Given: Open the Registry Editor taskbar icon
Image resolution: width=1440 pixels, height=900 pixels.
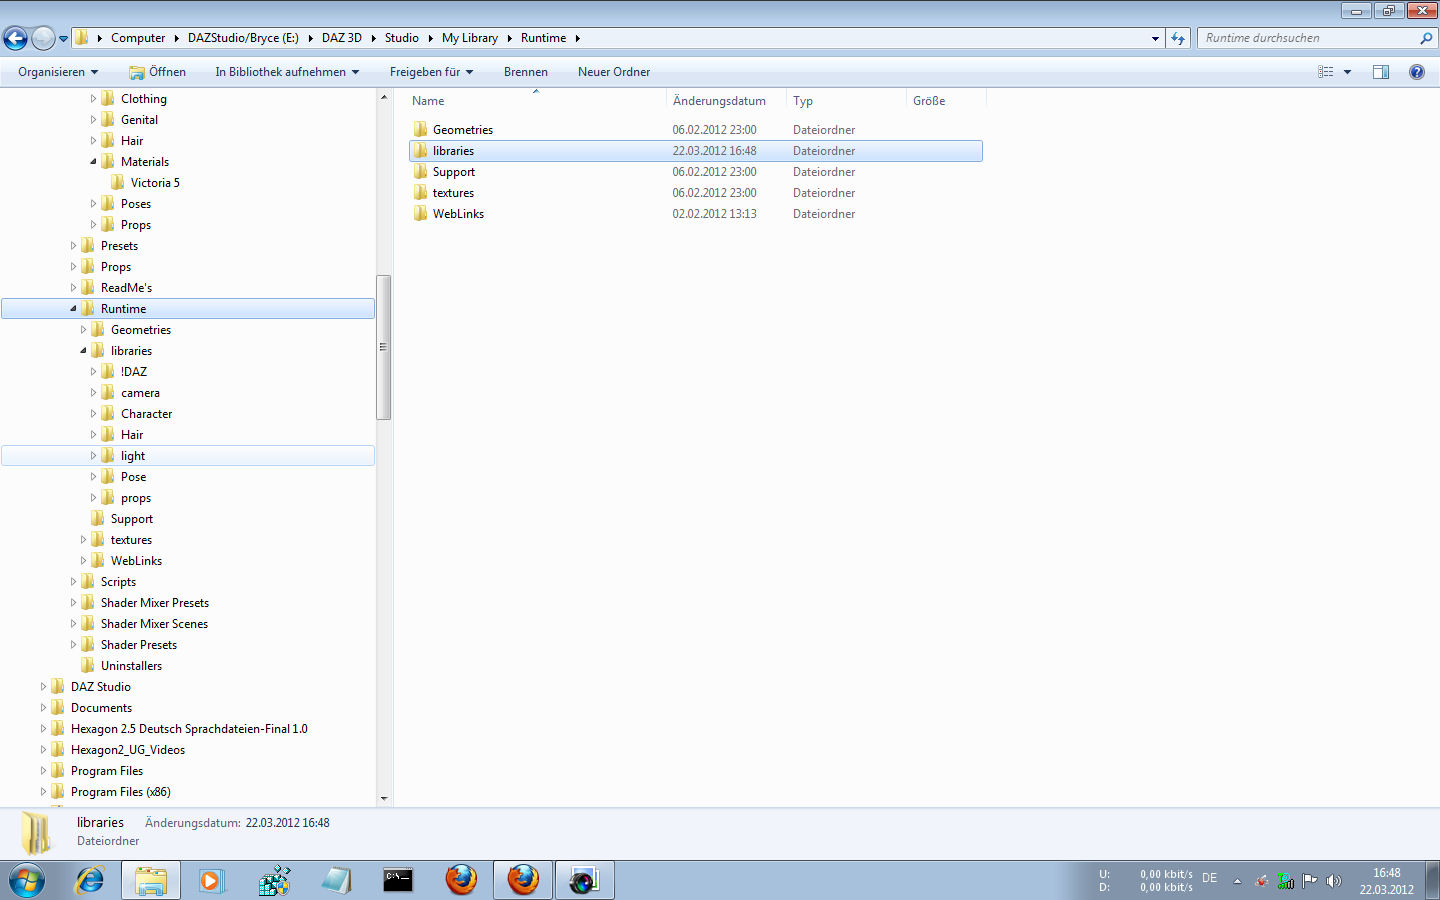Looking at the screenshot, I should click(x=274, y=880).
